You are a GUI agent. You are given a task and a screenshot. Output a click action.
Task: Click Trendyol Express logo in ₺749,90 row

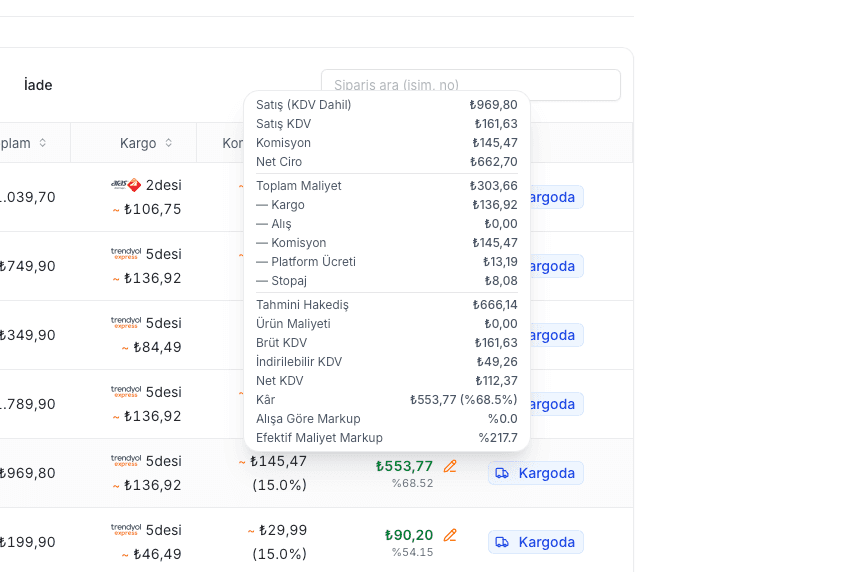(x=126, y=253)
